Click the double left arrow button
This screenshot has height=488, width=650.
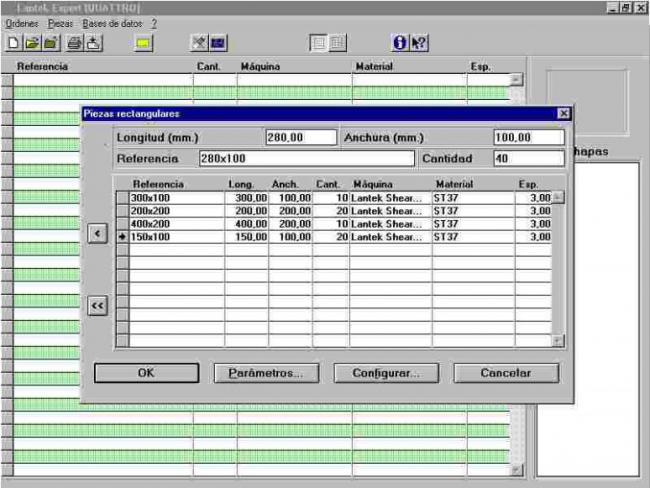tap(97, 306)
